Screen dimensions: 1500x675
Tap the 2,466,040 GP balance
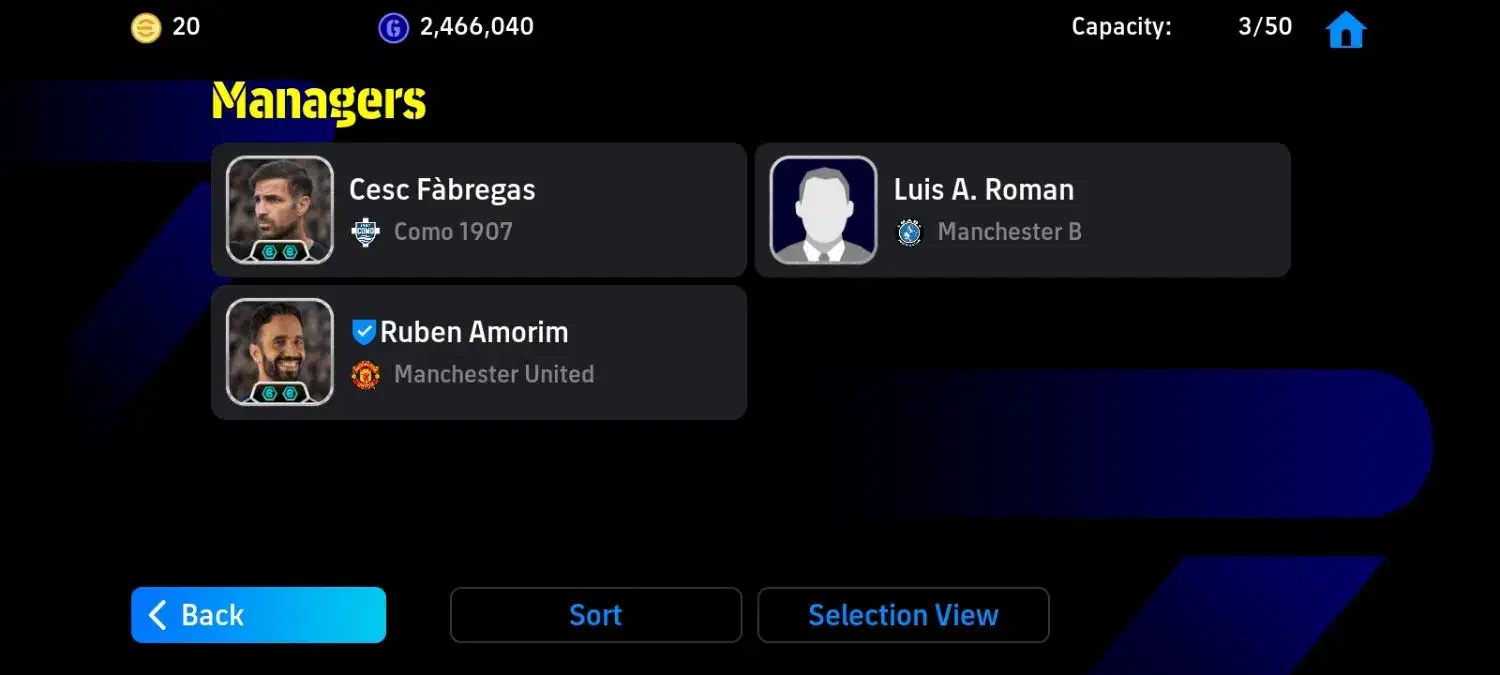click(x=476, y=27)
